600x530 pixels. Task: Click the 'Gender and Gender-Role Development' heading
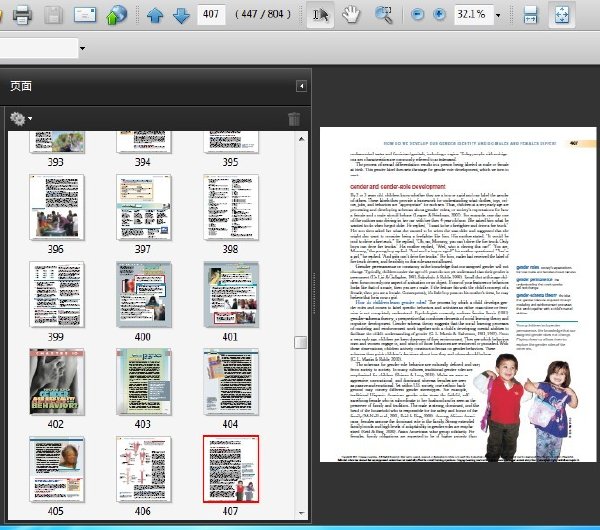click(x=398, y=187)
